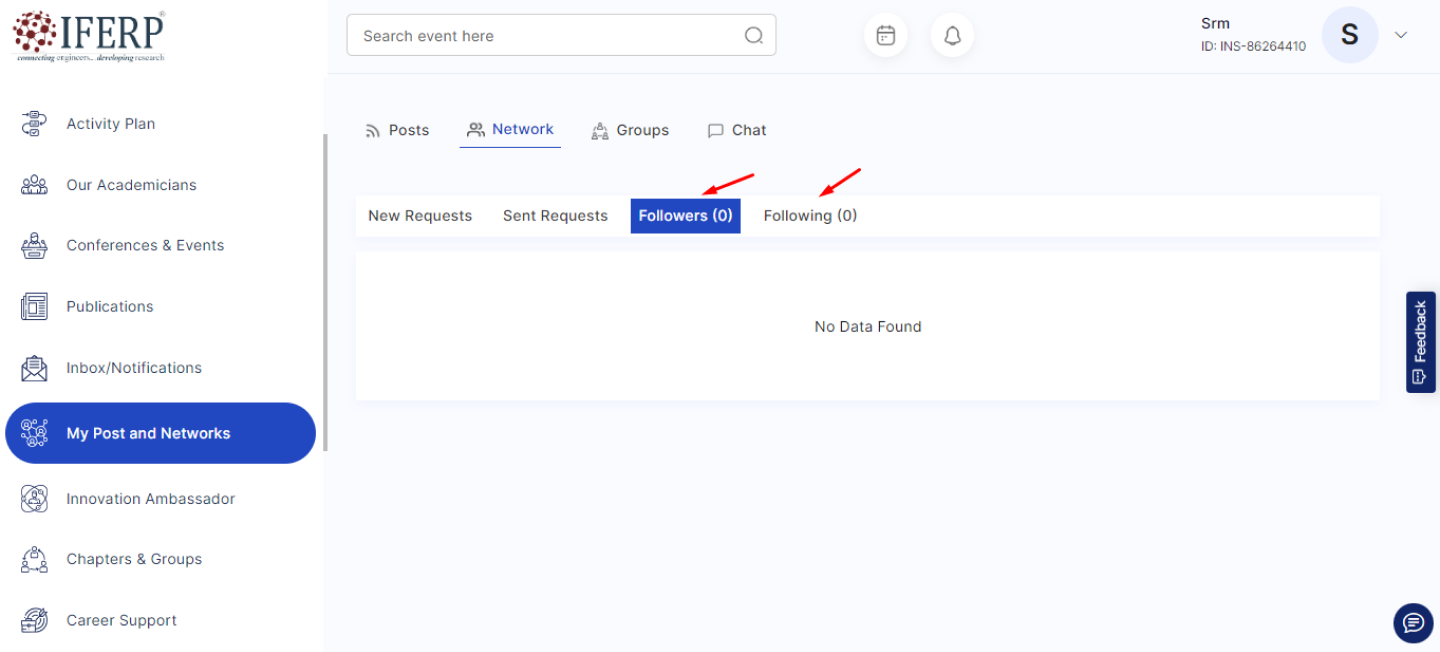
Task: Open the Feedback side button
Action: point(1420,342)
